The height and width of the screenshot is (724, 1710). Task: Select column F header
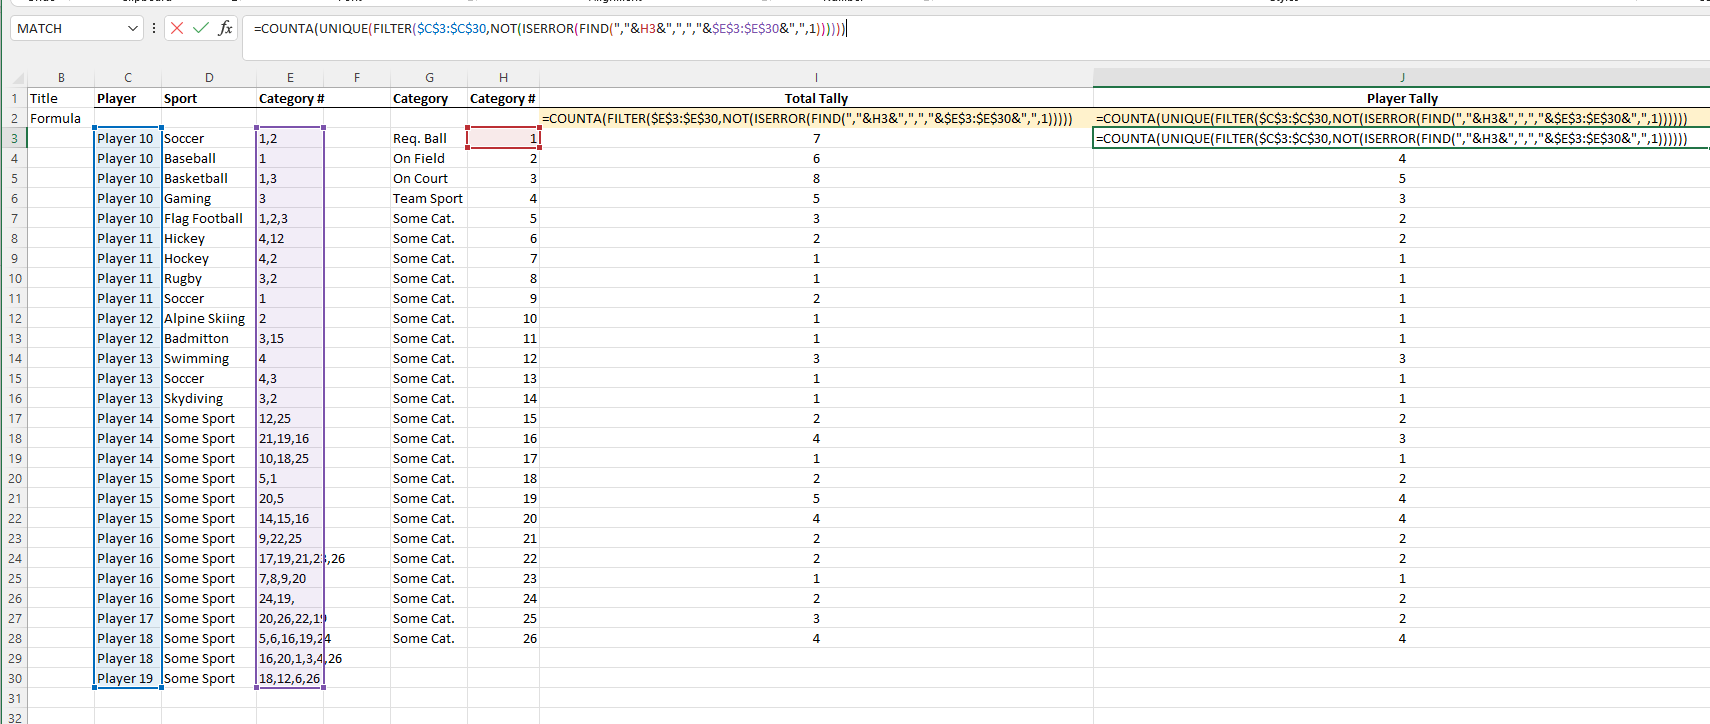[357, 78]
